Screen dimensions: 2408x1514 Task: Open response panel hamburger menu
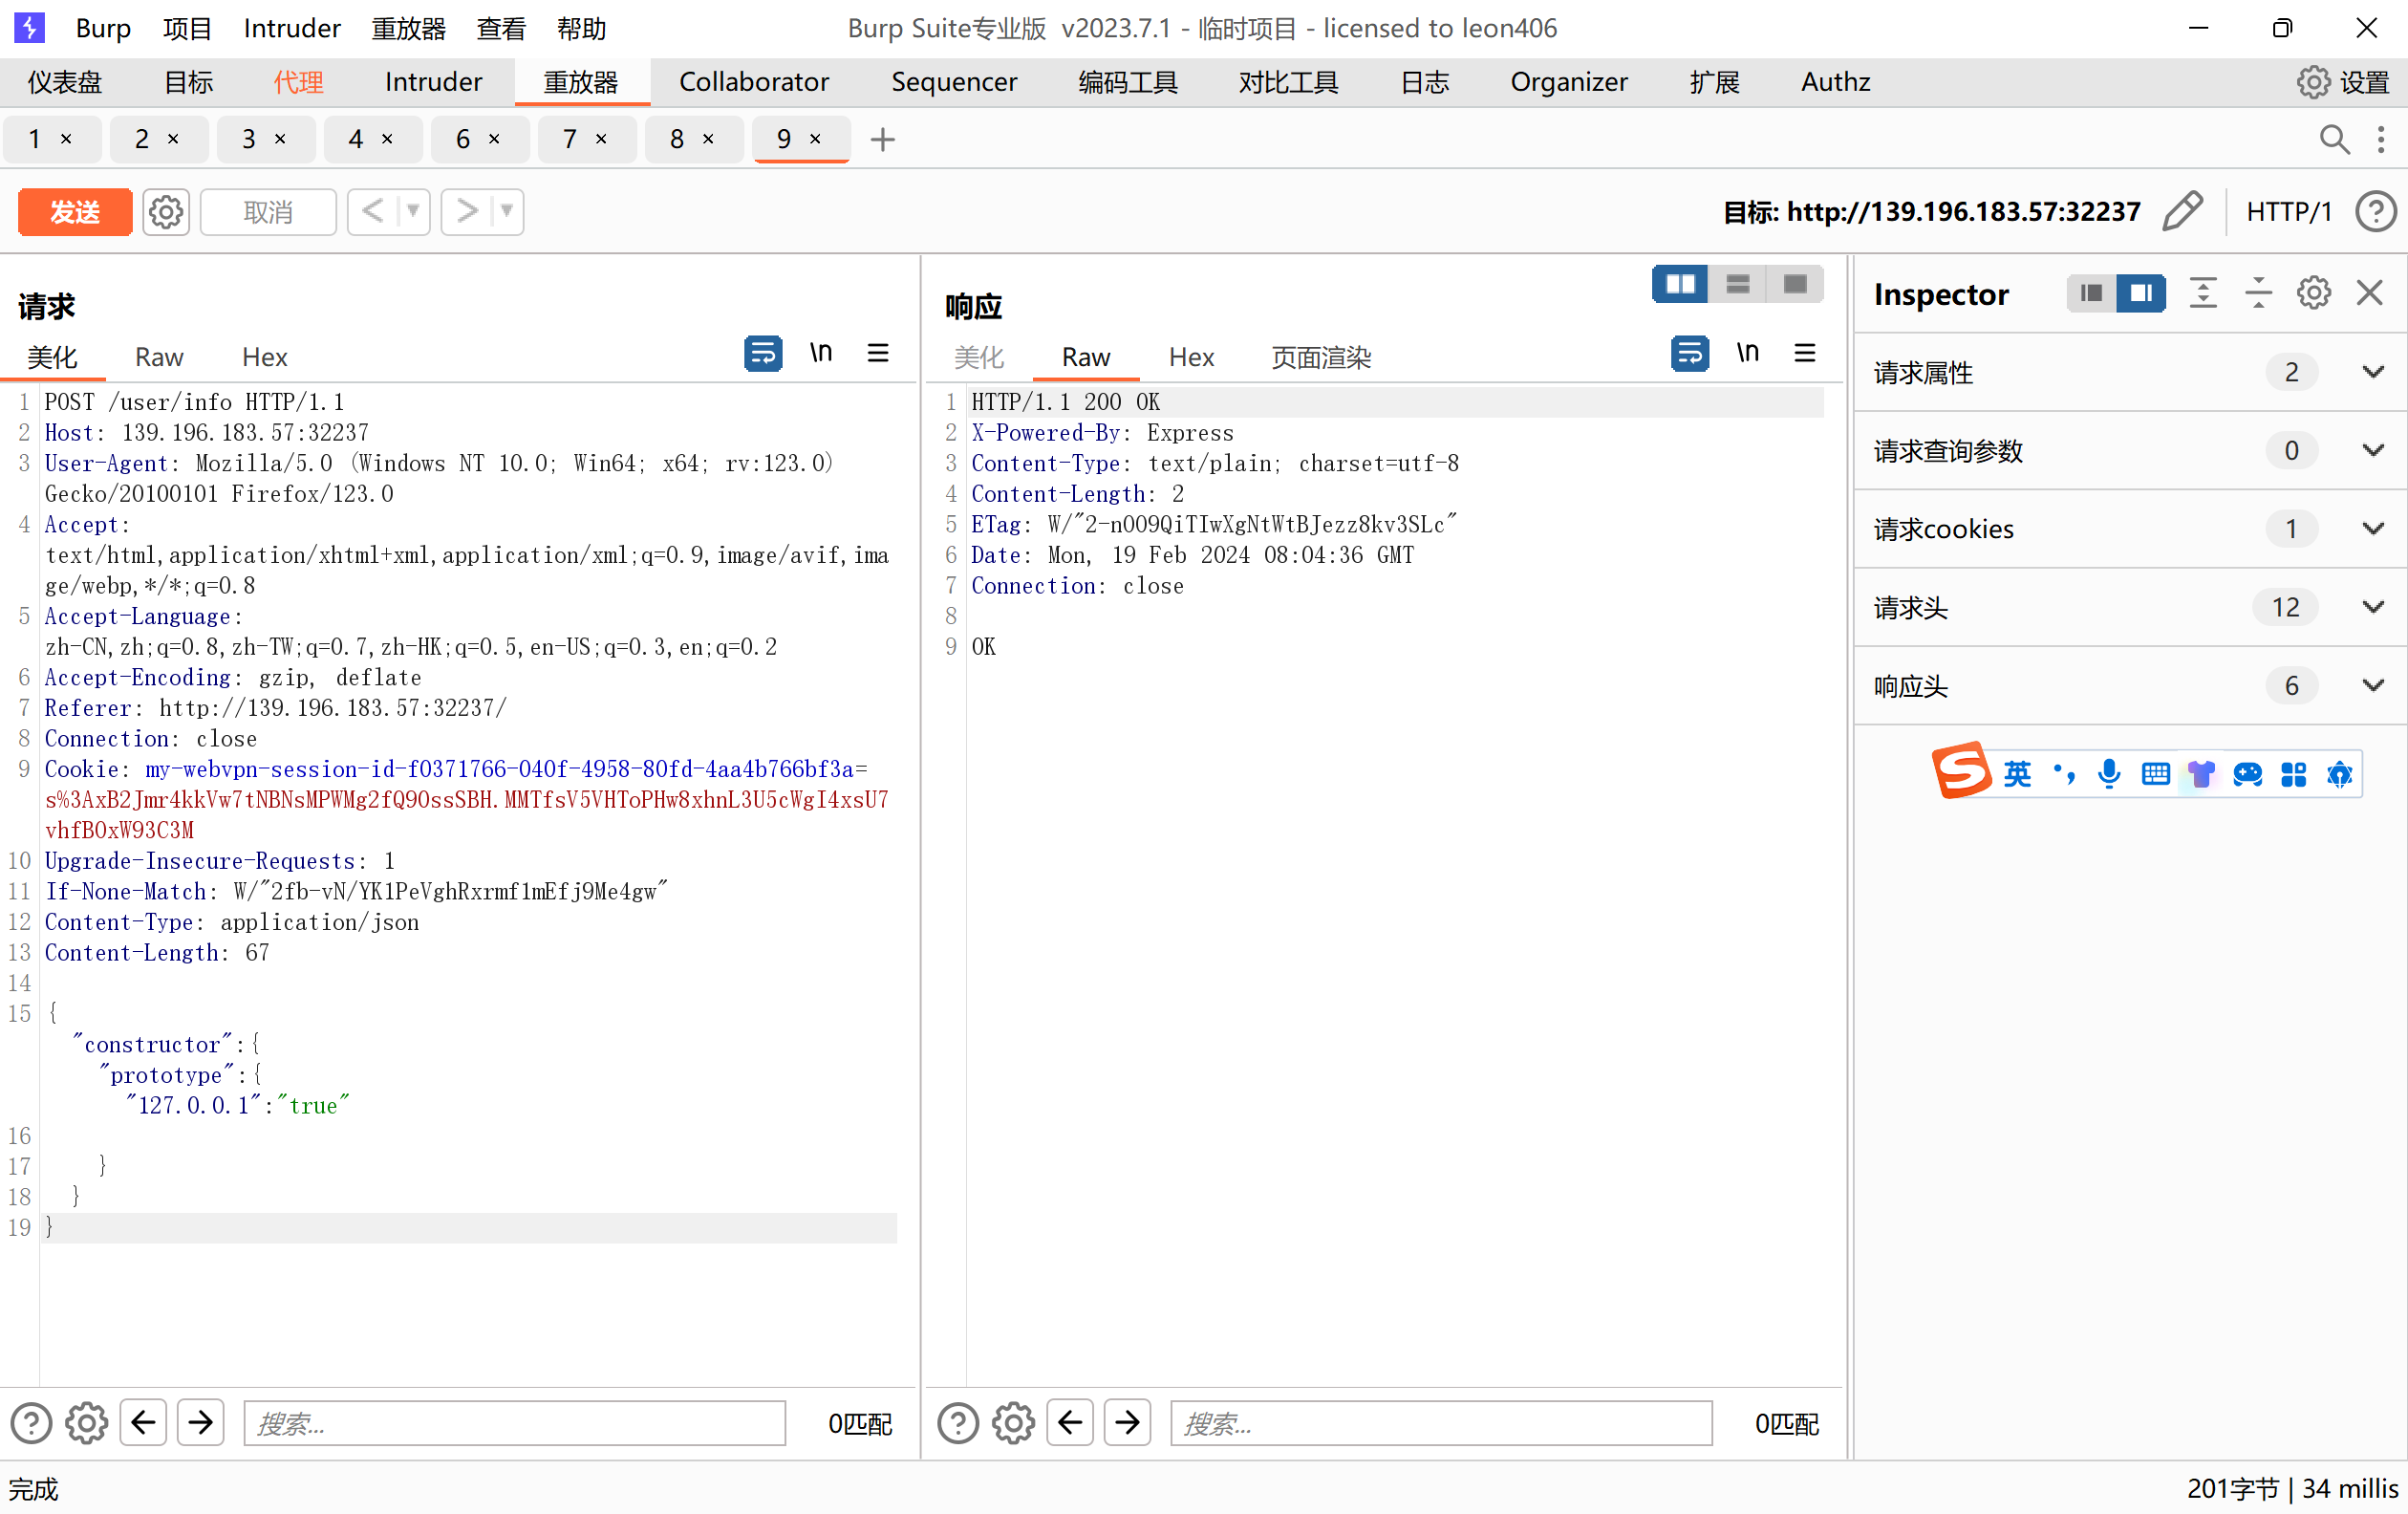(x=1805, y=353)
